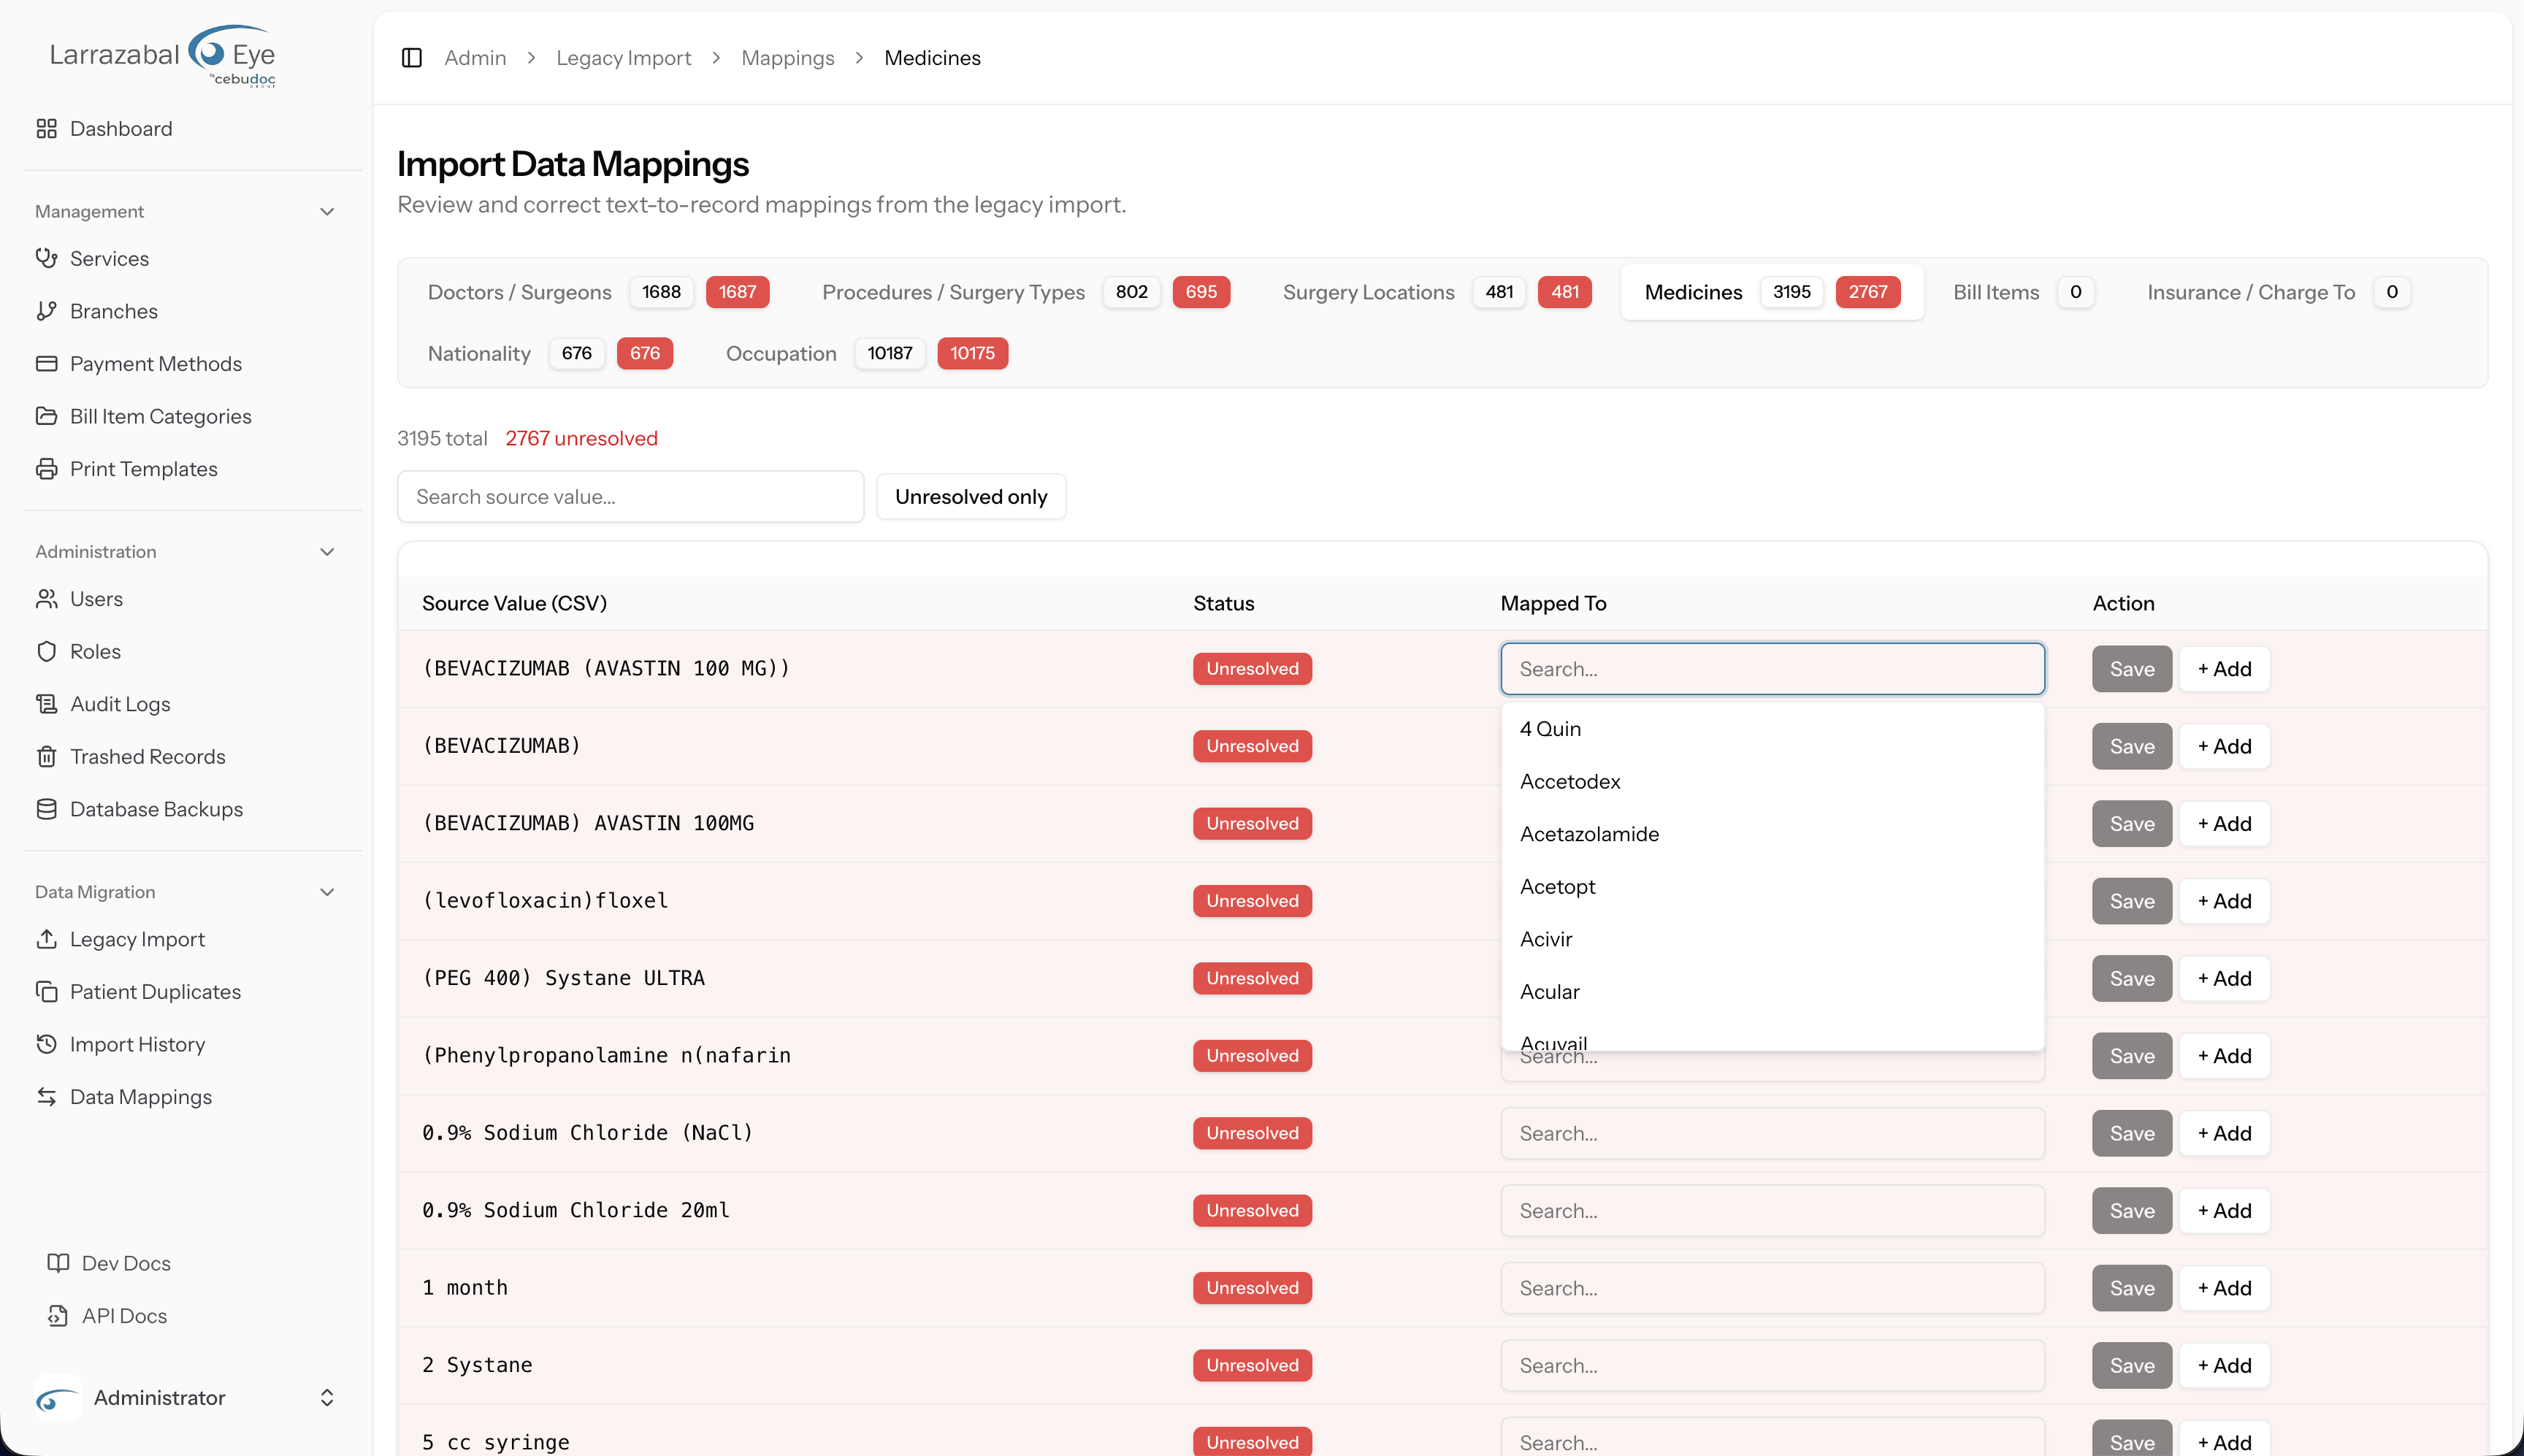Click the Roles shield icon

click(46, 651)
